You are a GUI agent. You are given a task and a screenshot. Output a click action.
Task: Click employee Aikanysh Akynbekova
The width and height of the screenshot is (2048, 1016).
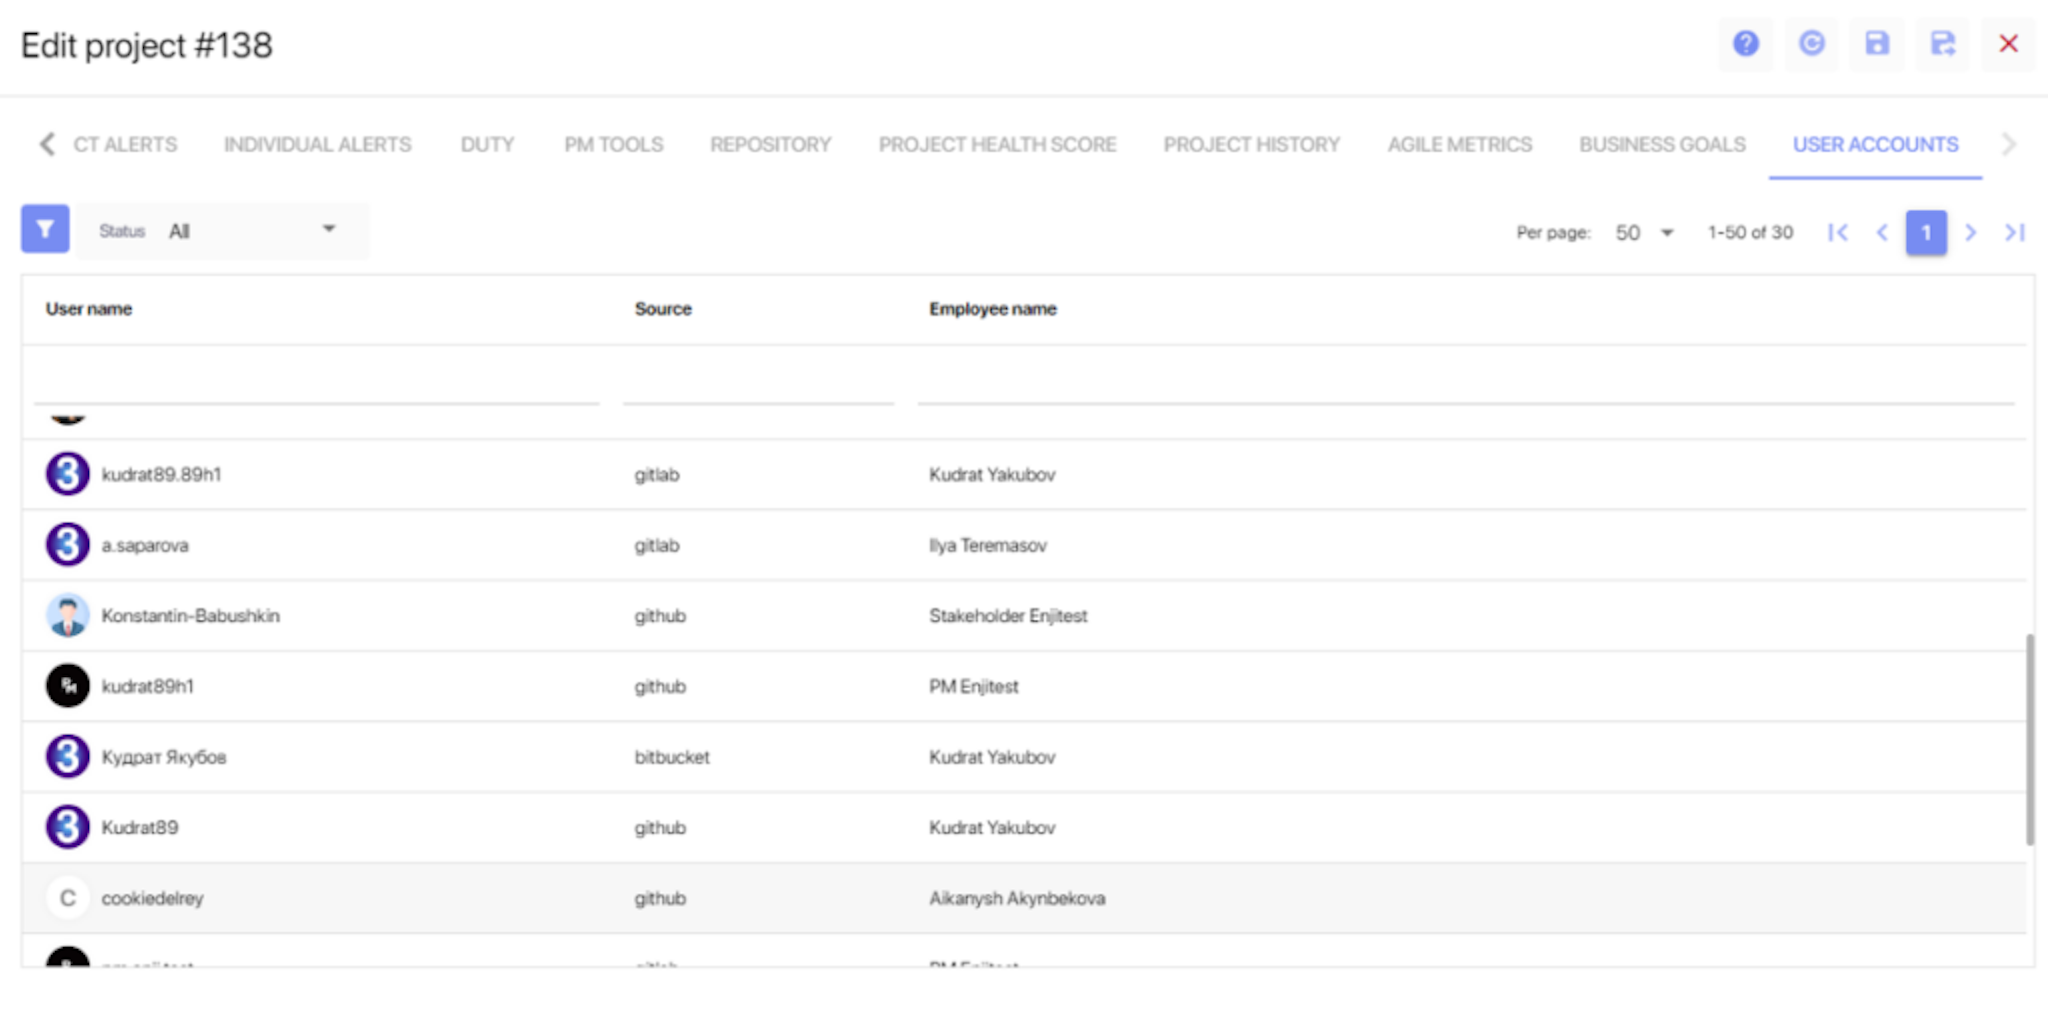click(1017, 898)
